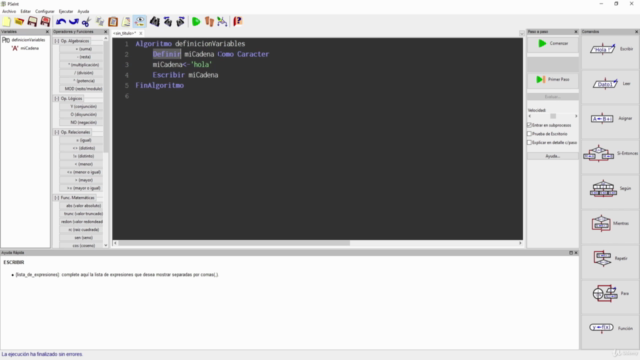Insert the Leer command
This screenshot has width=640, height=360.
tap(611, 84)
